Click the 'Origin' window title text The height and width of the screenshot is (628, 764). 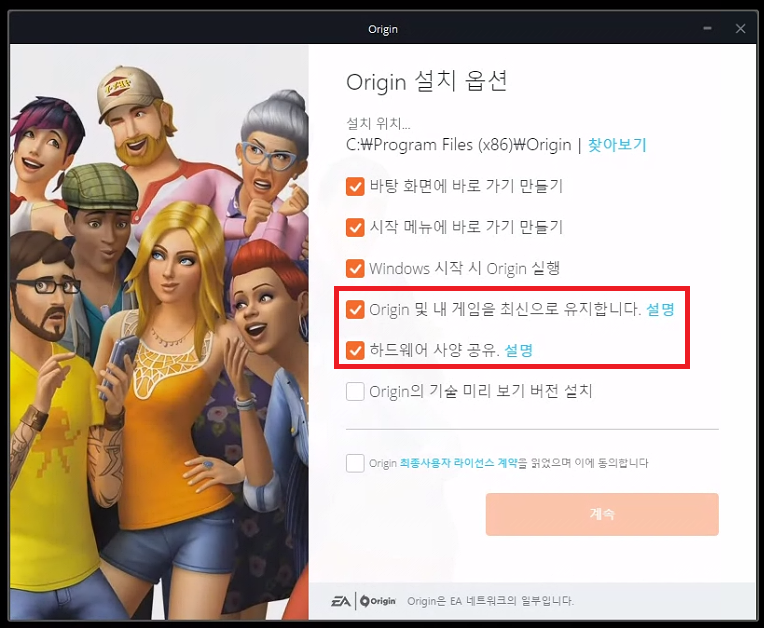pyautogui.click(x=382, y=29)
